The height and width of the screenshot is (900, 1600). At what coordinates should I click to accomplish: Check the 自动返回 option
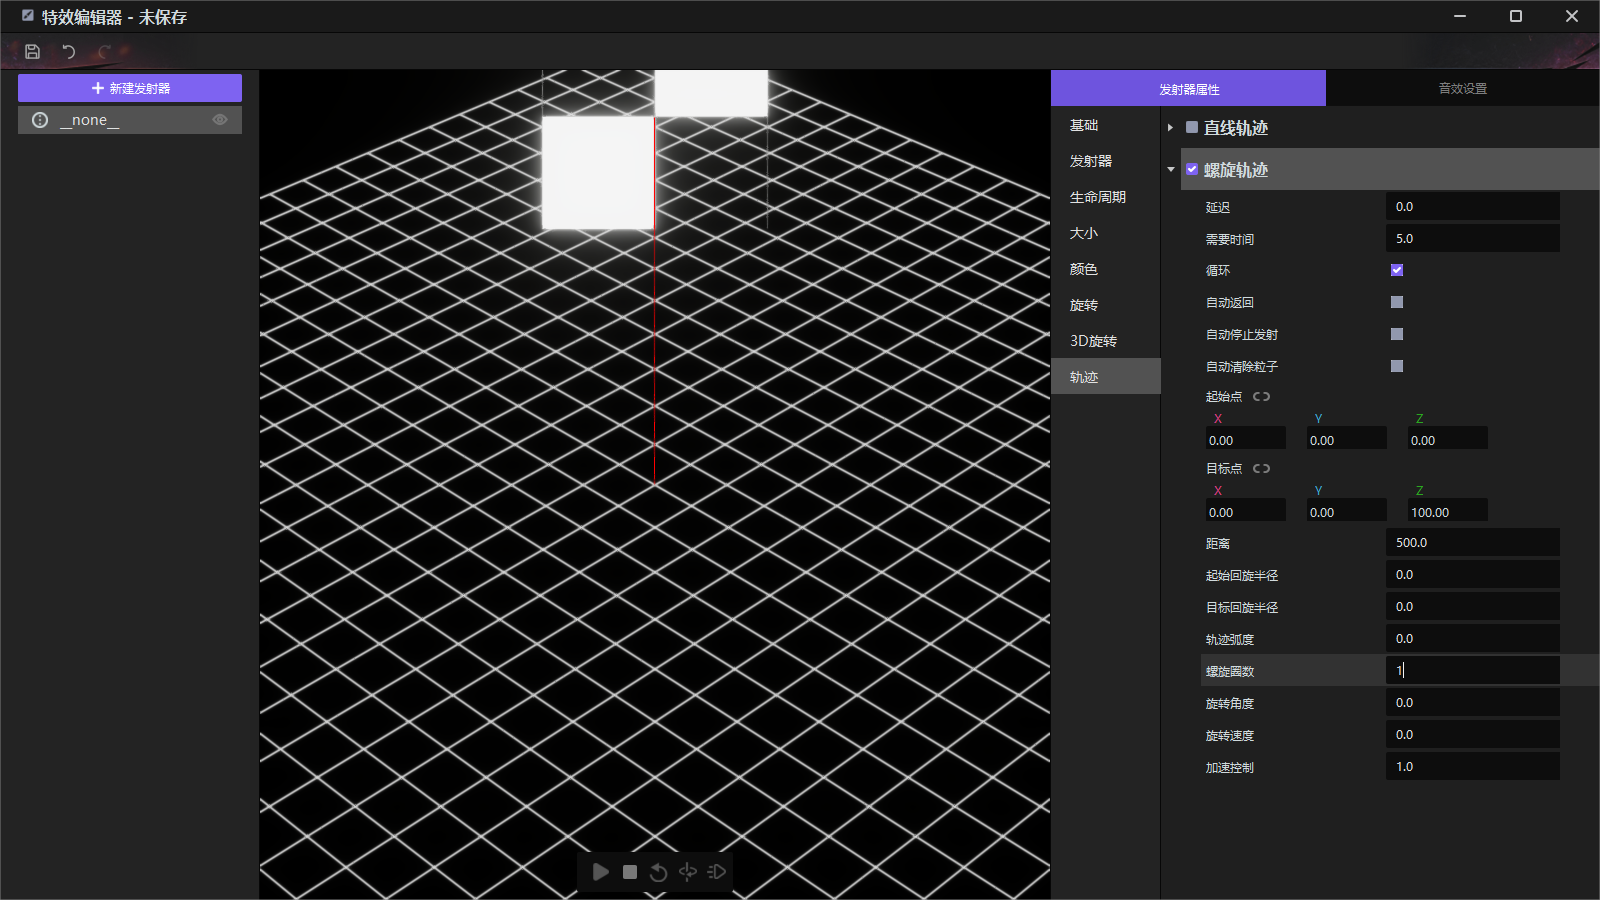(1397, 302)
